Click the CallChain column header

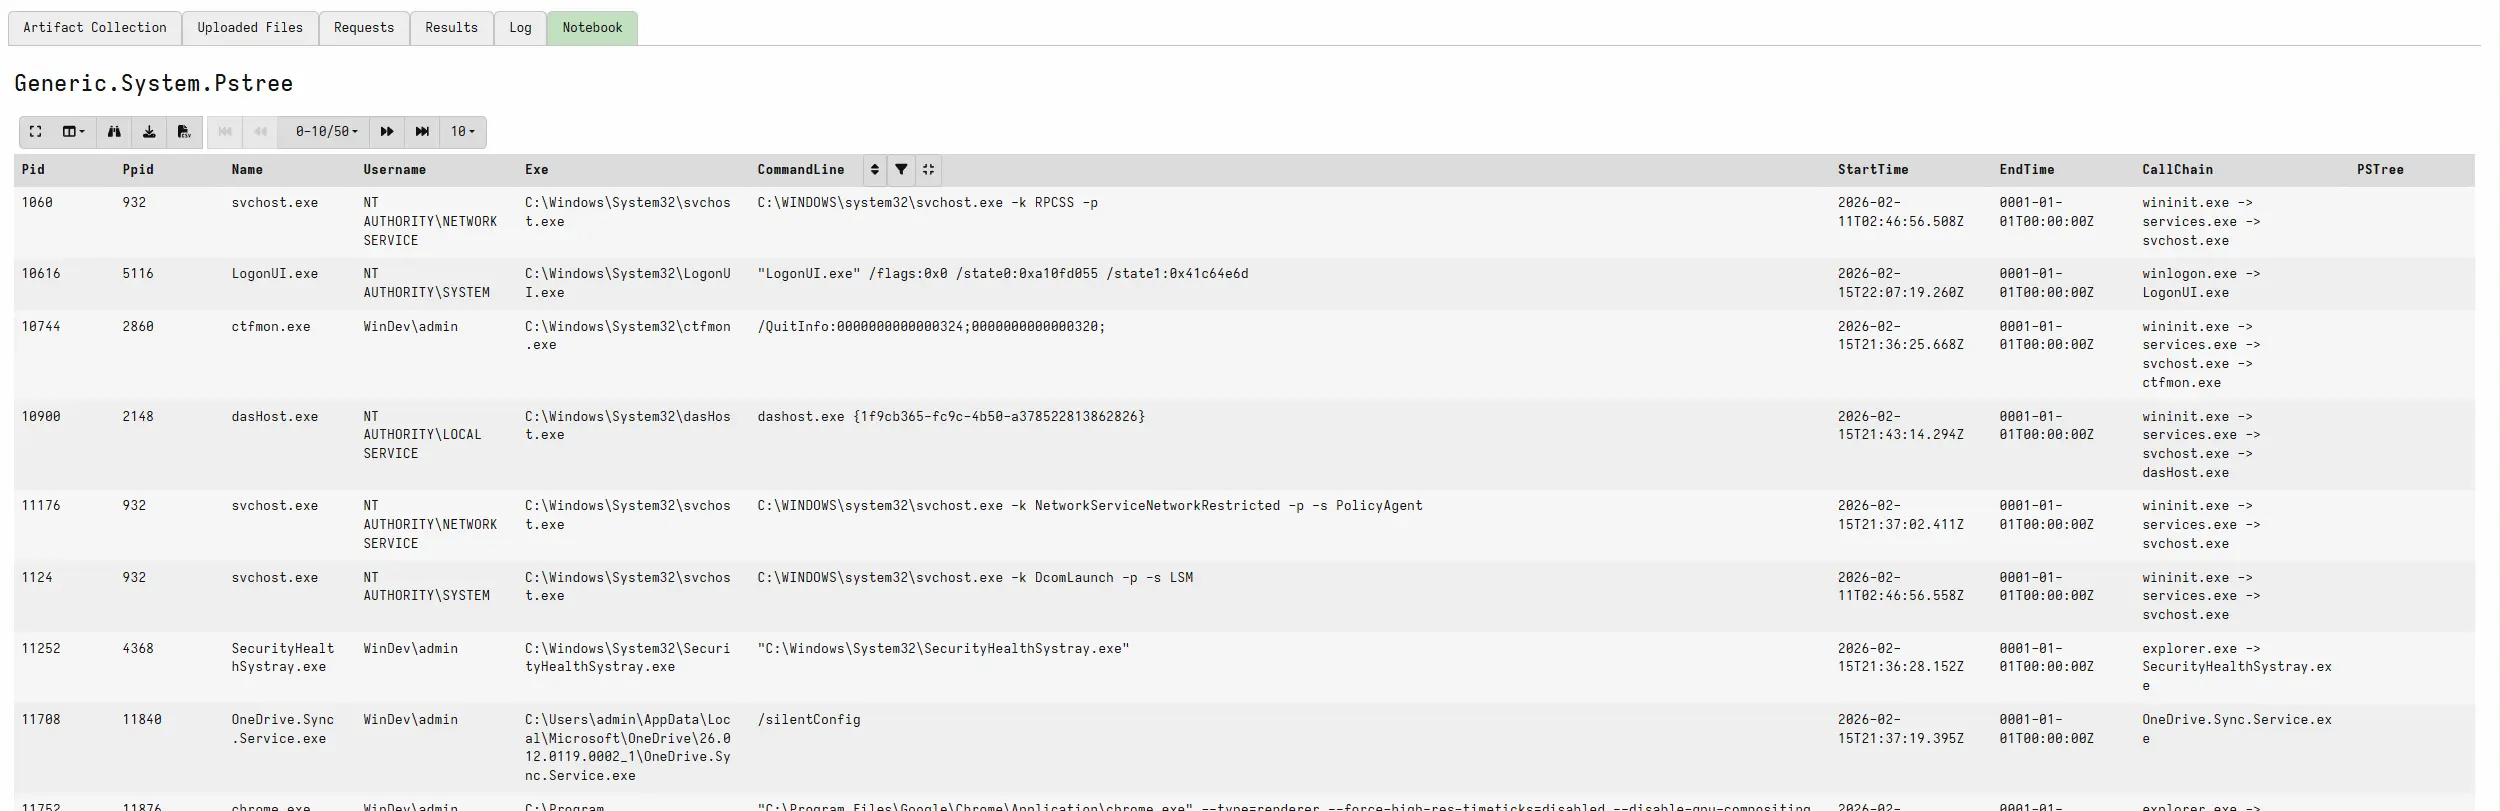point(2177,170)
